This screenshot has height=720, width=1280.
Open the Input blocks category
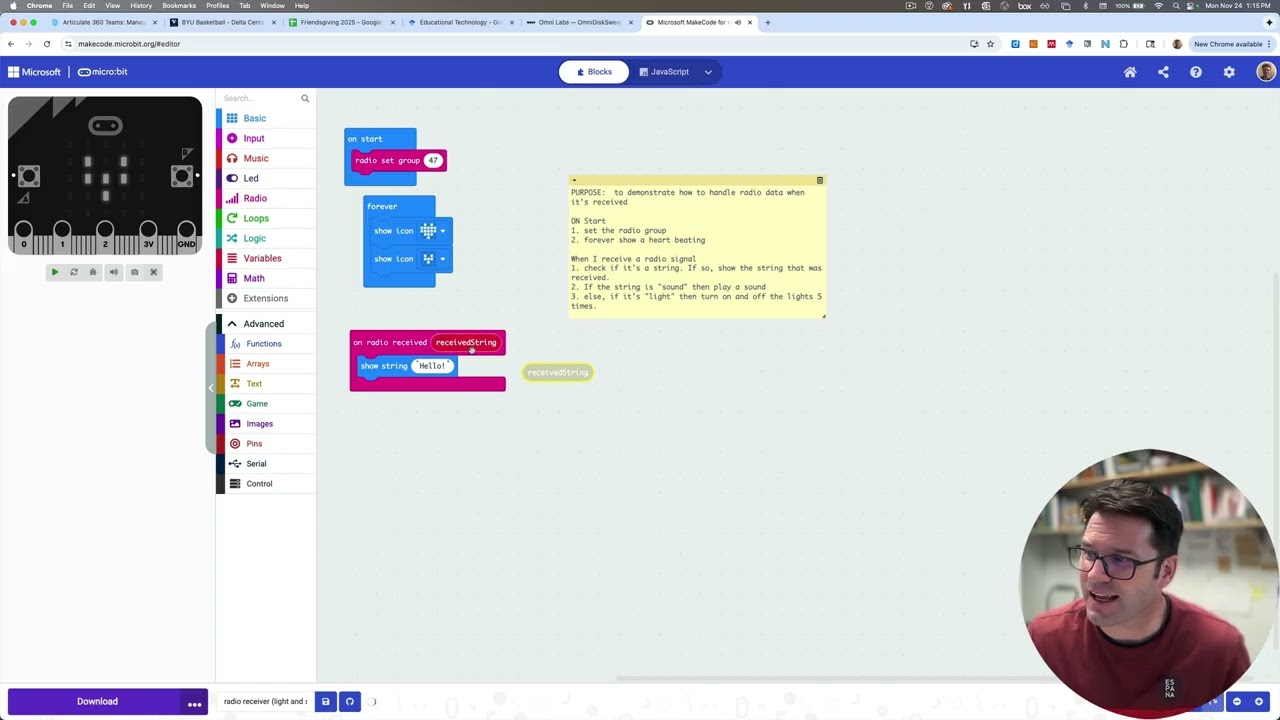[265, 138]
